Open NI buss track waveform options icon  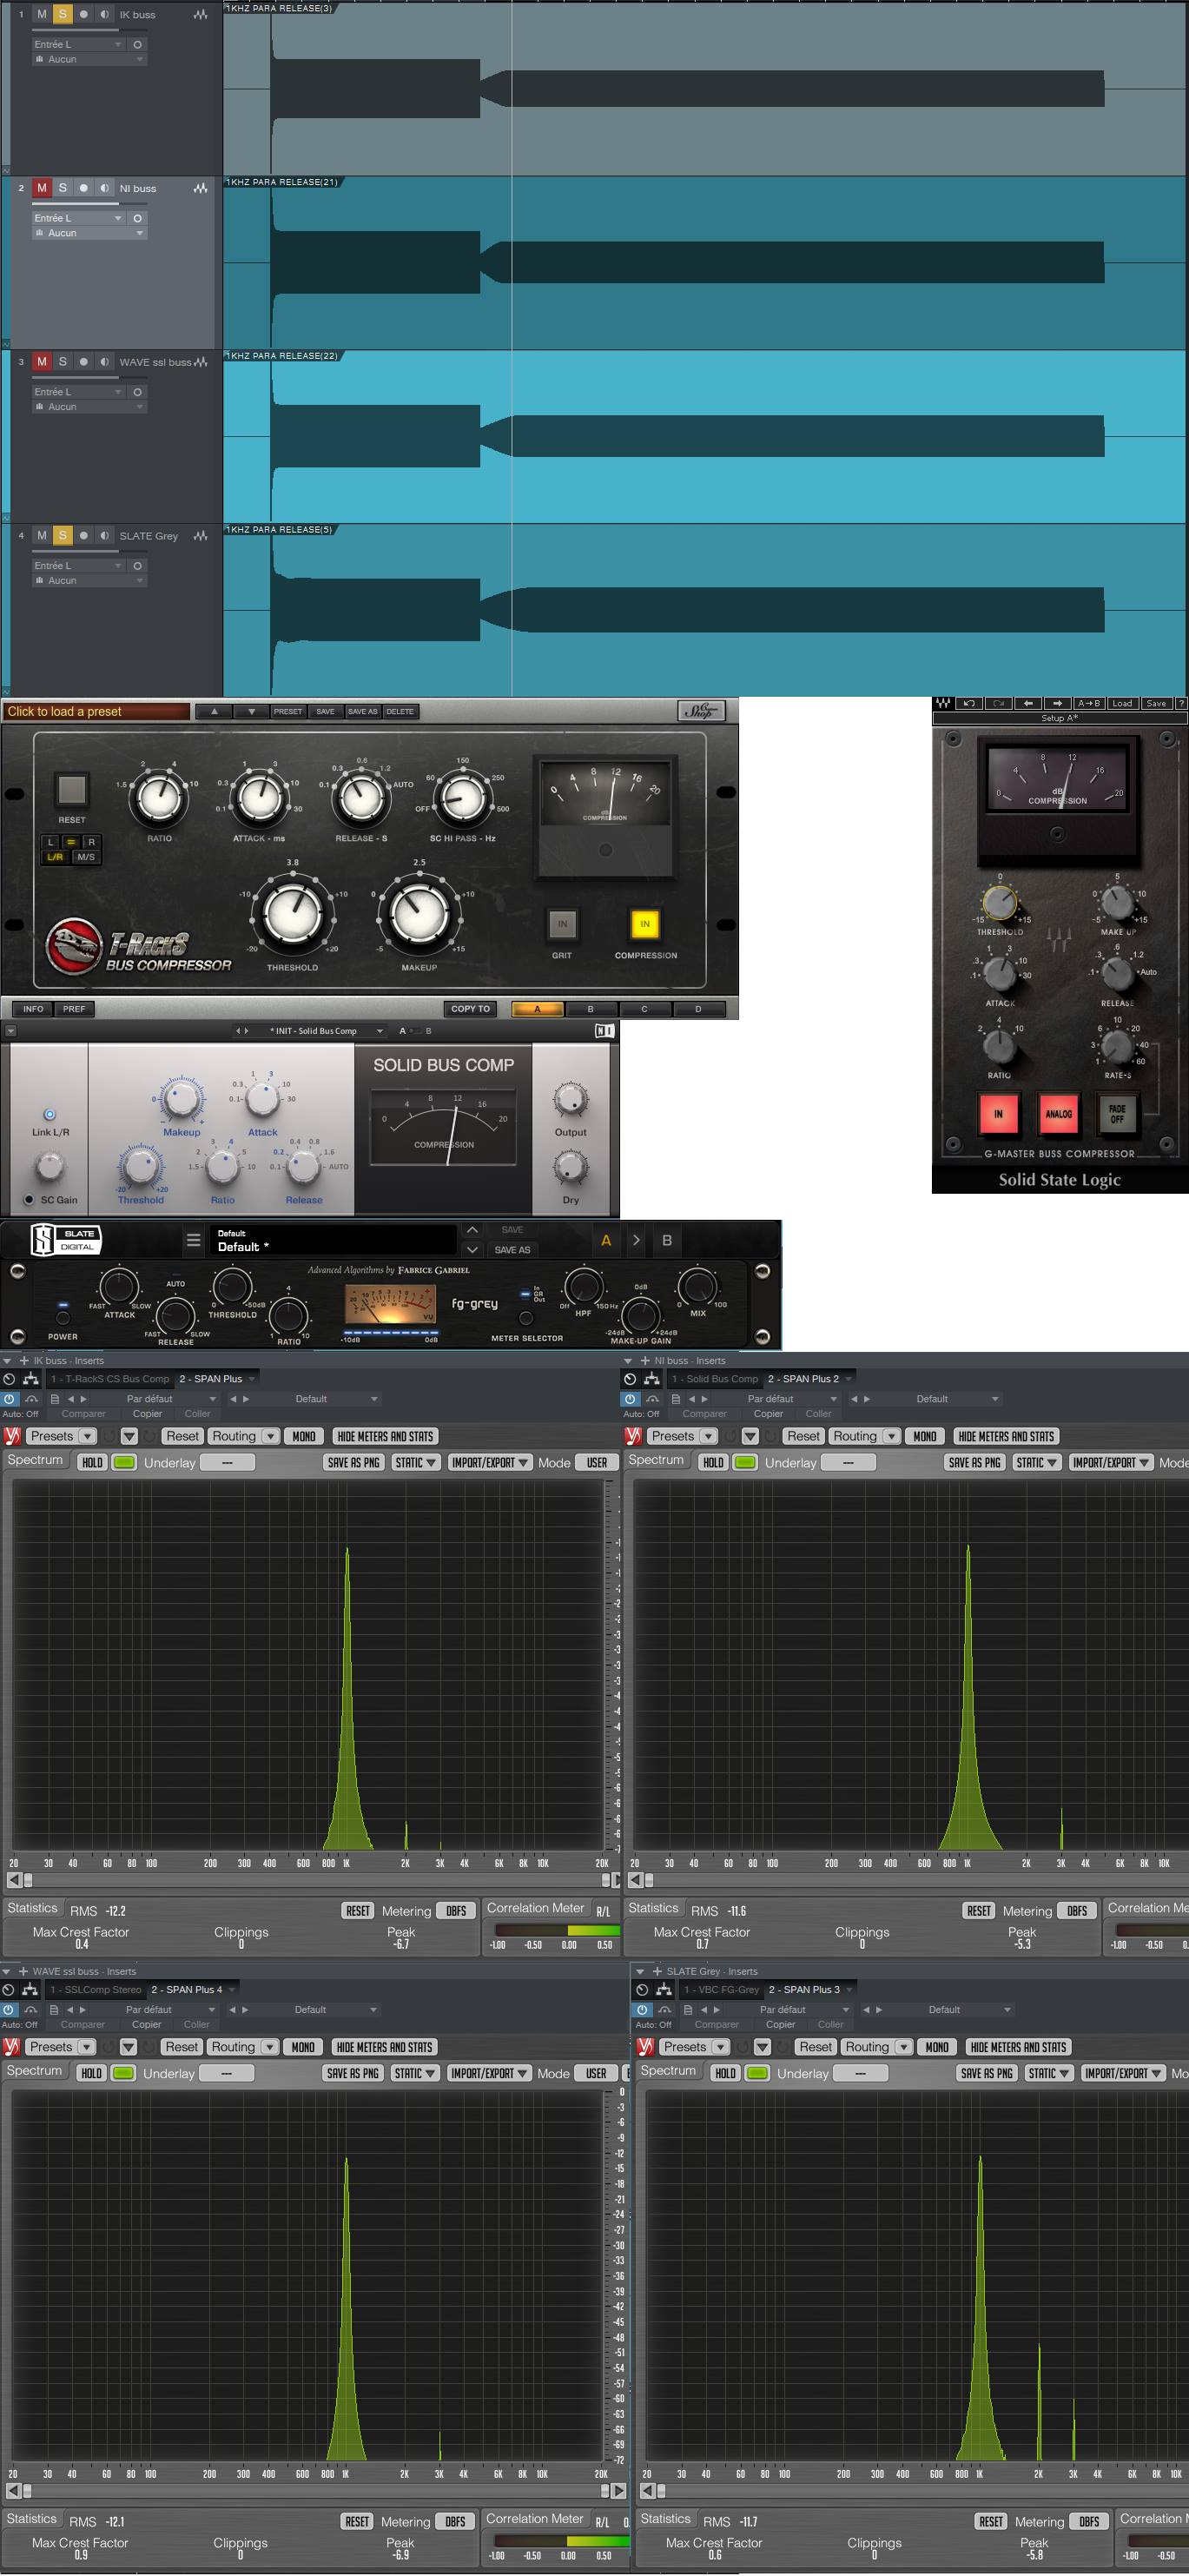[x=201, y=188]
